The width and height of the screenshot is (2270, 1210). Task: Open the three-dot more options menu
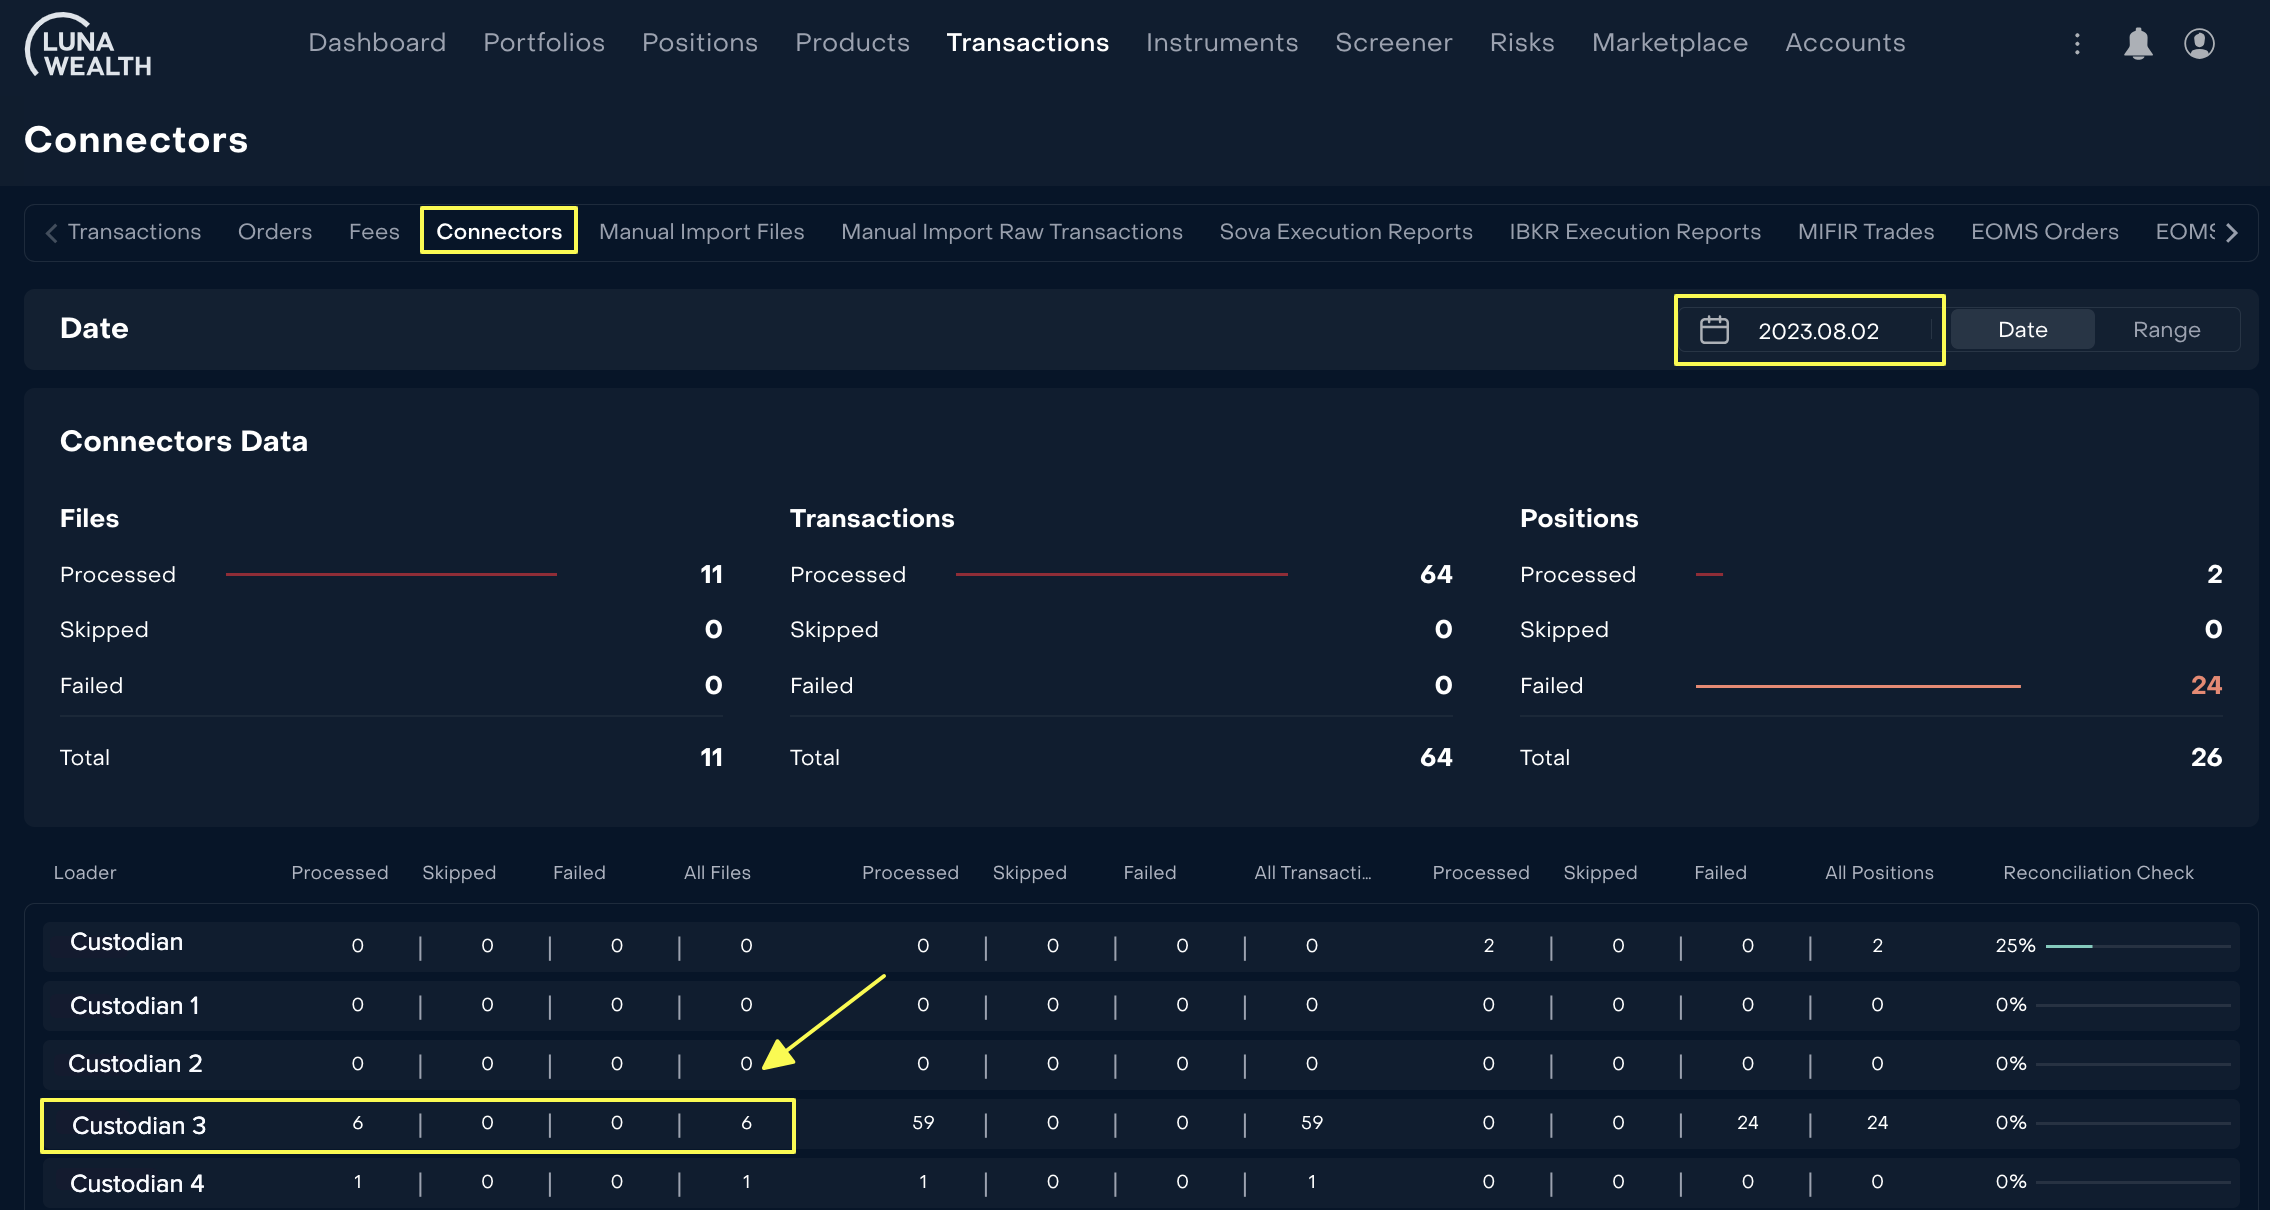pos(2077,43)
